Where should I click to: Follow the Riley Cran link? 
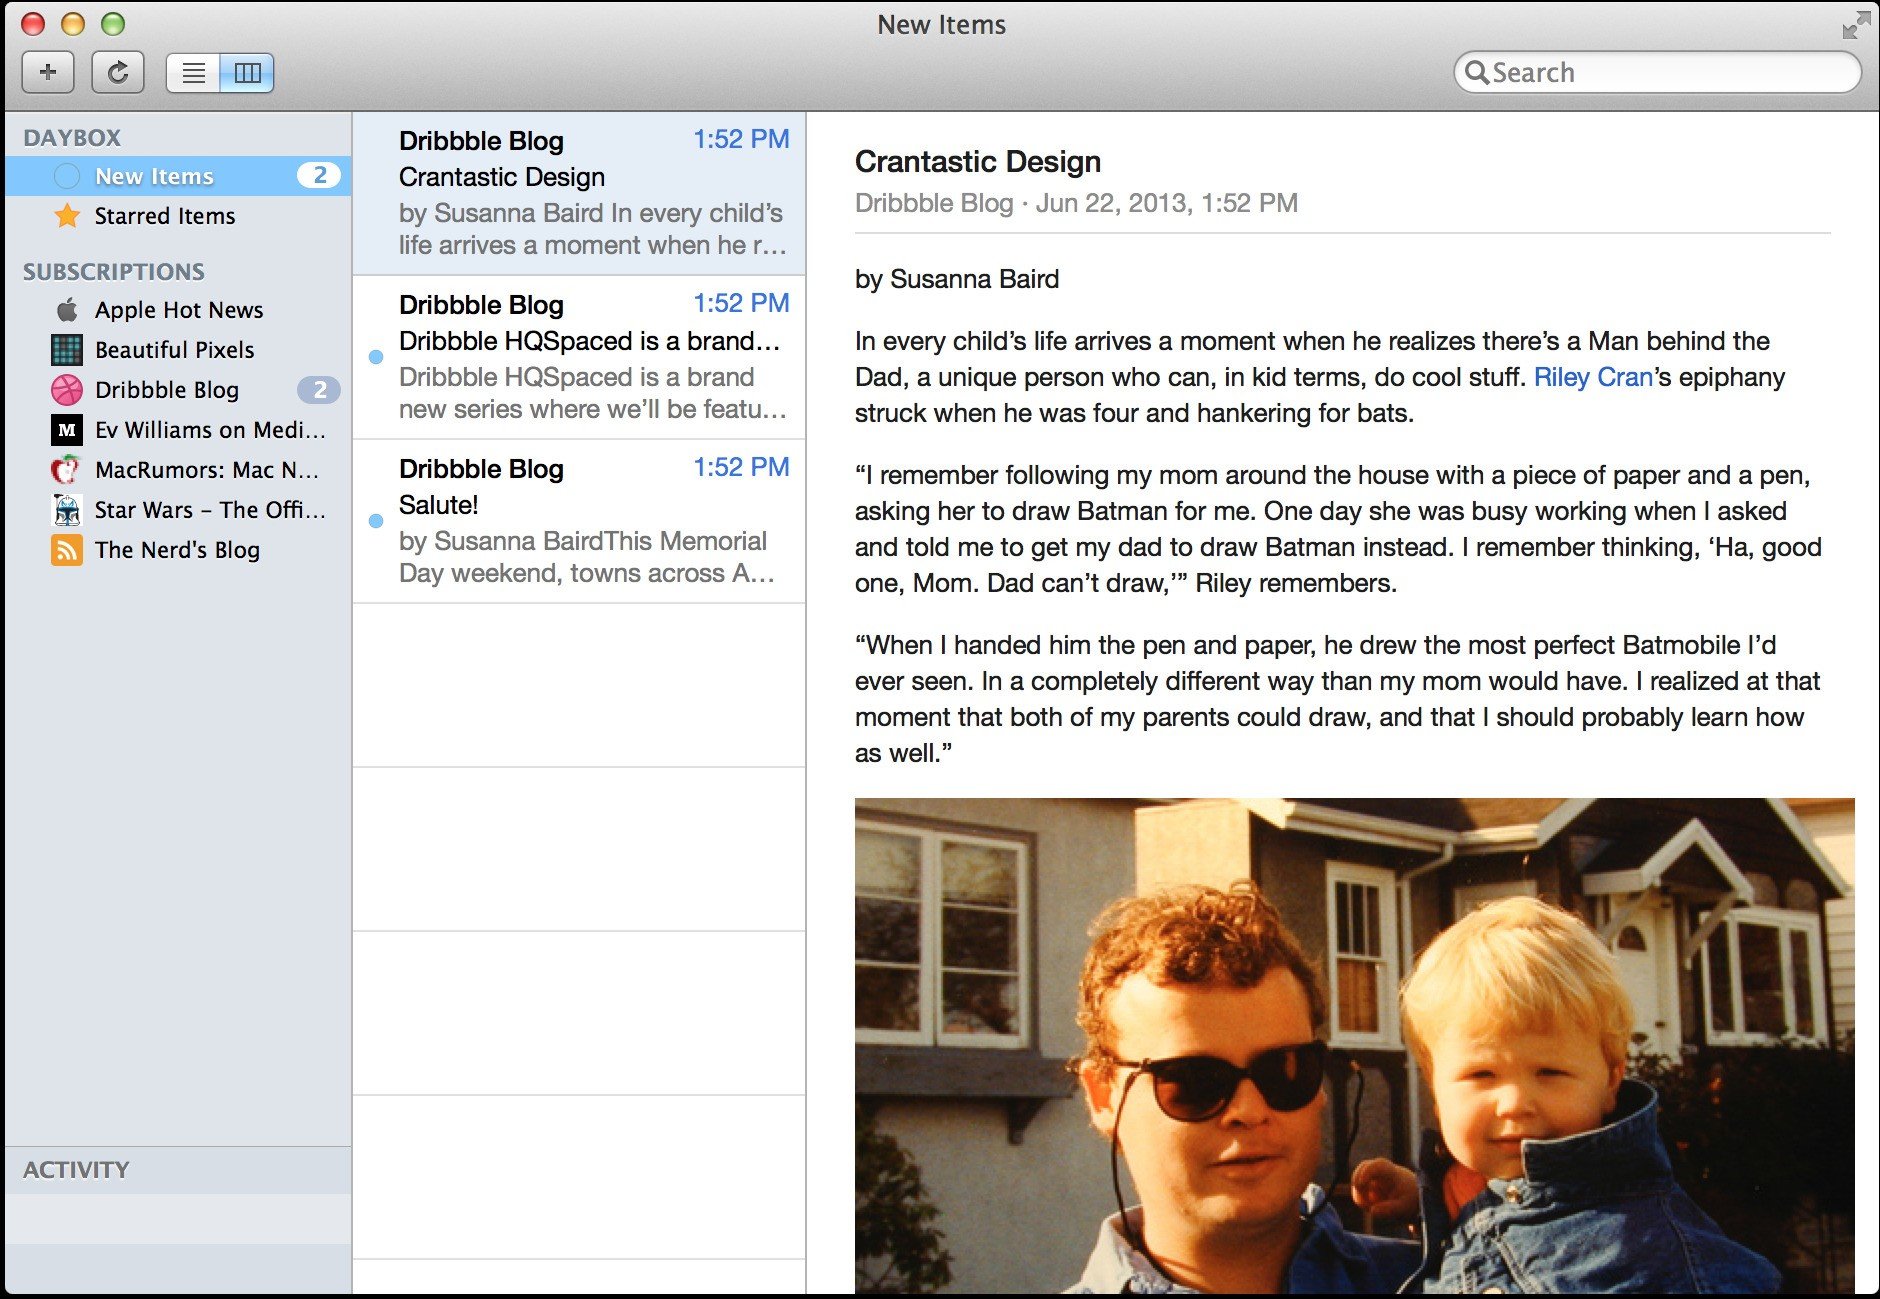tap(1593, 377)
